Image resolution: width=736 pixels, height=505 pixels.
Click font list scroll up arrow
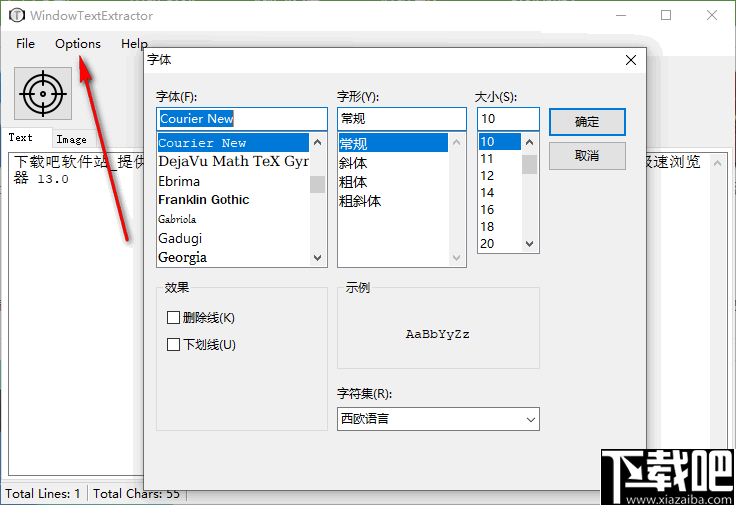point(318,142)
